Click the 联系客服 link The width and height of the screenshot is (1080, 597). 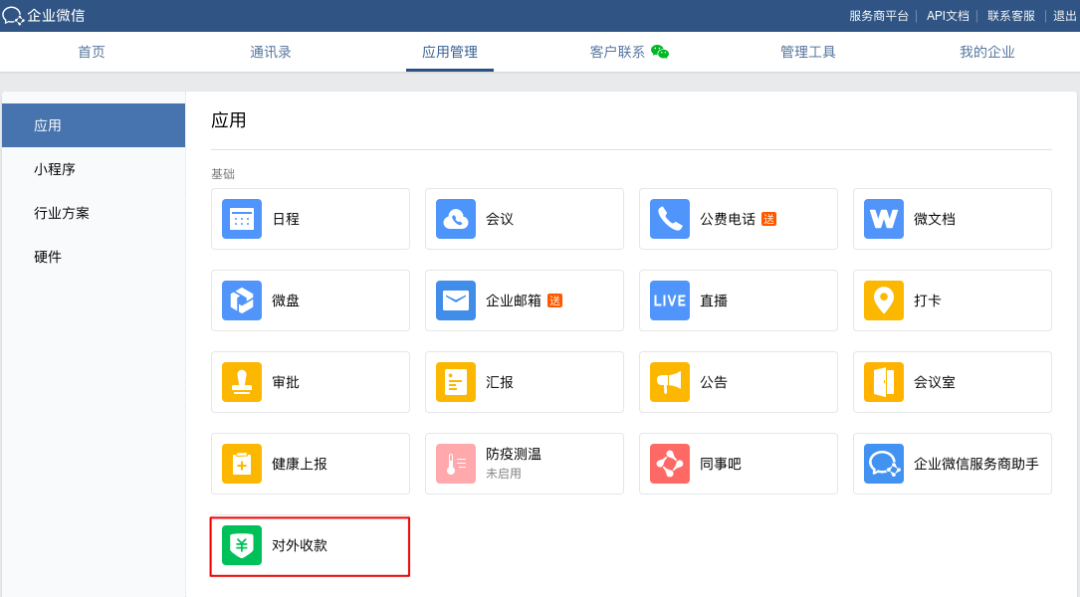1011,16
